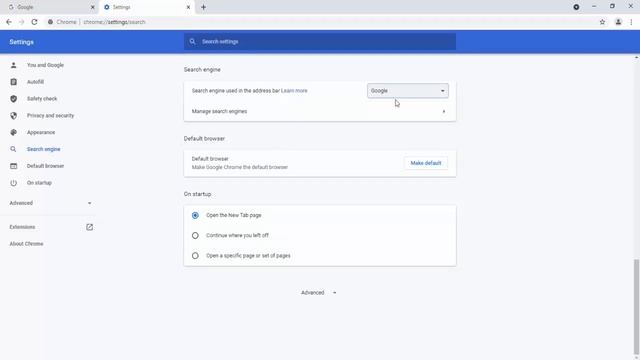The width and height of the screenshot is (640, 360).
Task: Open Extensions via external link icon
Action: [x=89, y=227]
